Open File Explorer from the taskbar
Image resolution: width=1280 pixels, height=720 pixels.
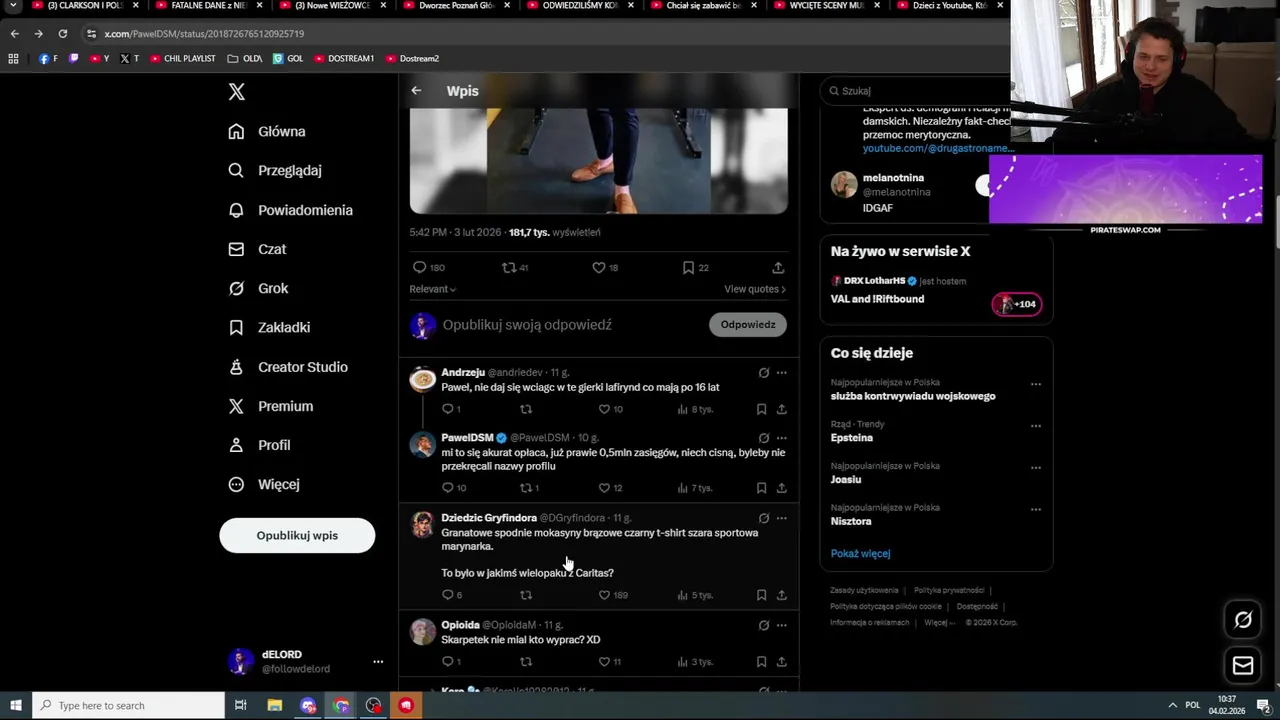(x=275, y=705)
